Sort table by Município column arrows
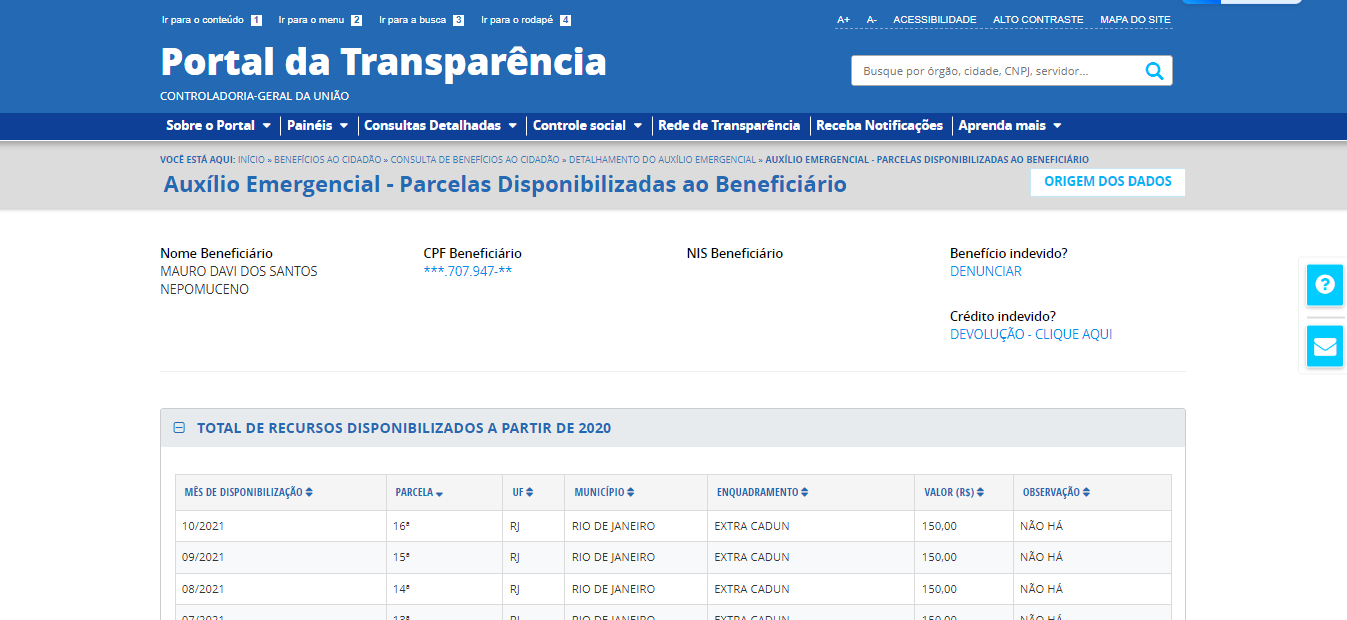 click(630, 492)
